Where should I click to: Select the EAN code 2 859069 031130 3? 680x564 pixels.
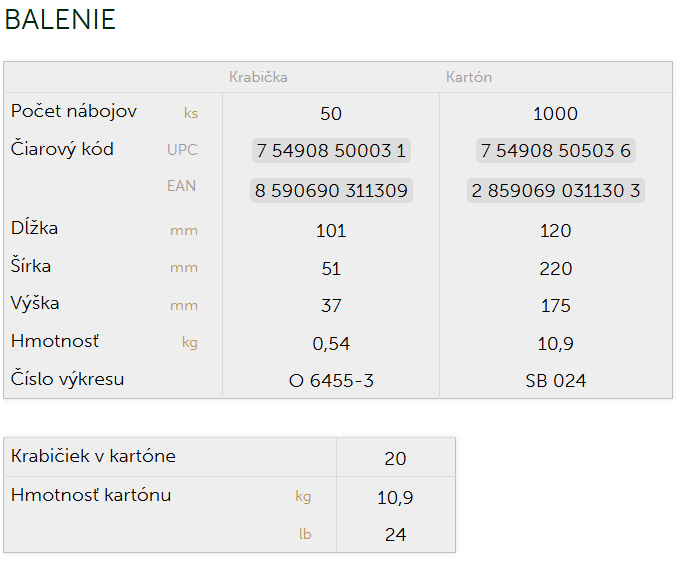coord(555,190)
